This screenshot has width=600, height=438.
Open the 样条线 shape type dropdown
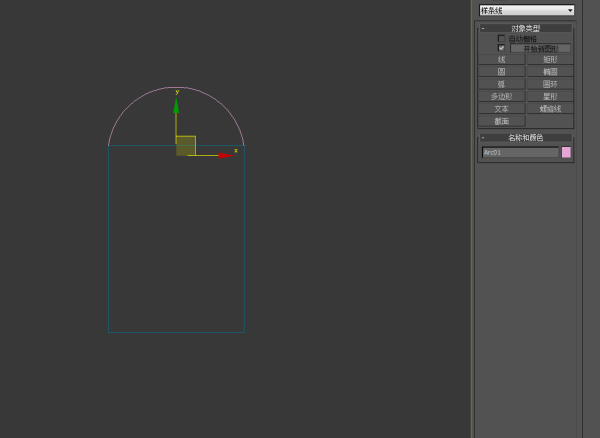point(527,10)
